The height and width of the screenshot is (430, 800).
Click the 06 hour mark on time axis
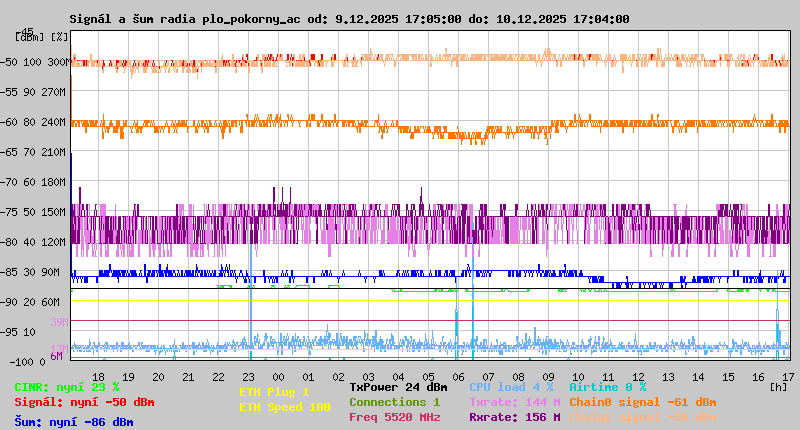[458, 376]
